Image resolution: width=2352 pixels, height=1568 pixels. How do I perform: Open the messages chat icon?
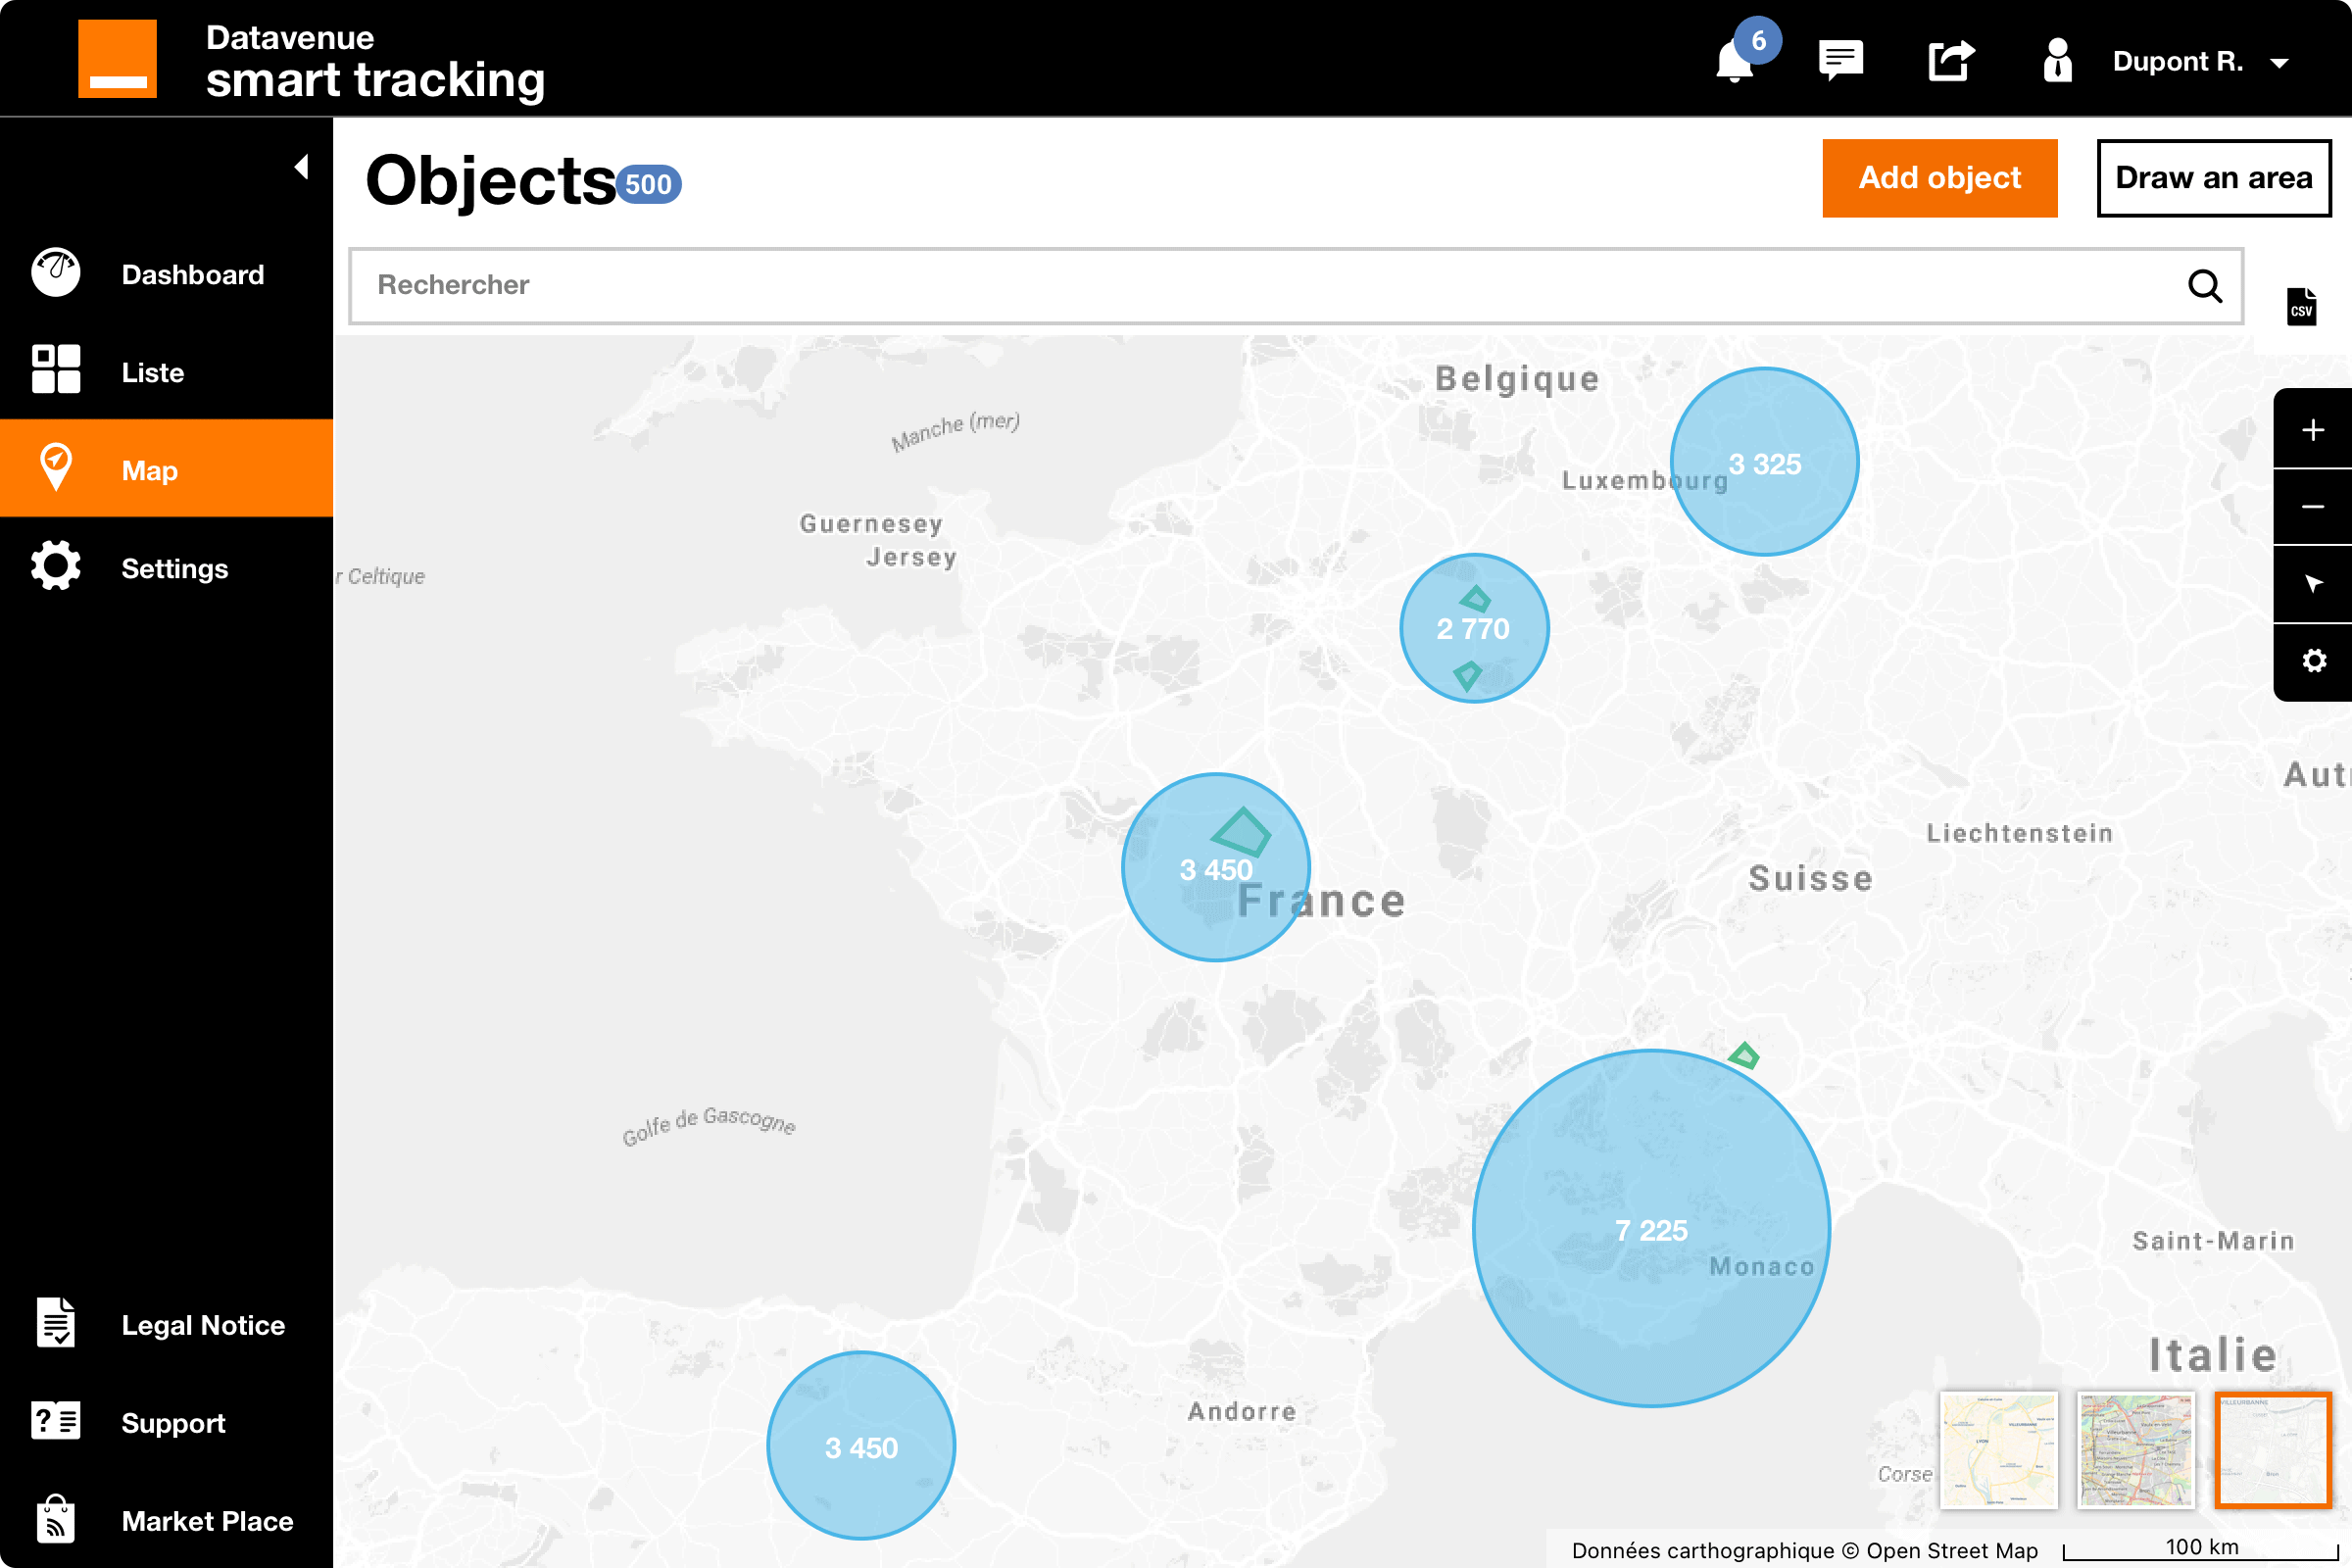click(x=1840, y=60)
